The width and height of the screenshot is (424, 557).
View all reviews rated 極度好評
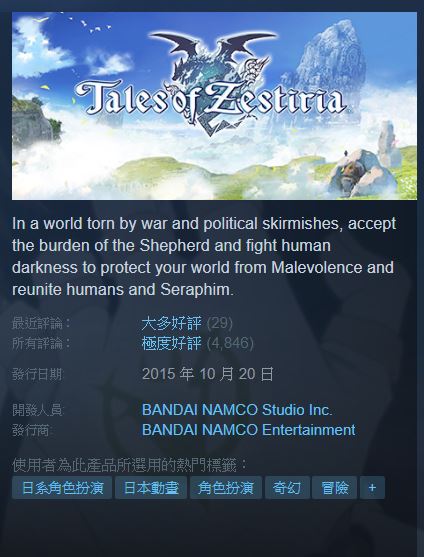[x=172, y=343]
